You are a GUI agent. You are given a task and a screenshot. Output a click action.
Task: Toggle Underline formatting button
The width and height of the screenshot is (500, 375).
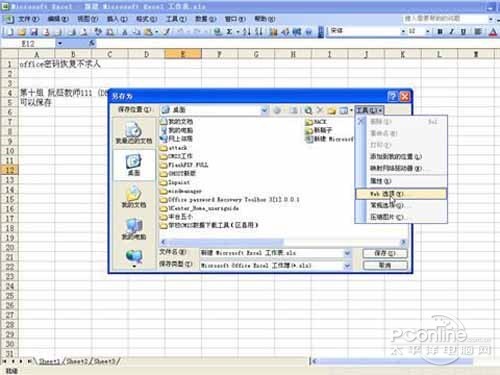coord(463,32)
